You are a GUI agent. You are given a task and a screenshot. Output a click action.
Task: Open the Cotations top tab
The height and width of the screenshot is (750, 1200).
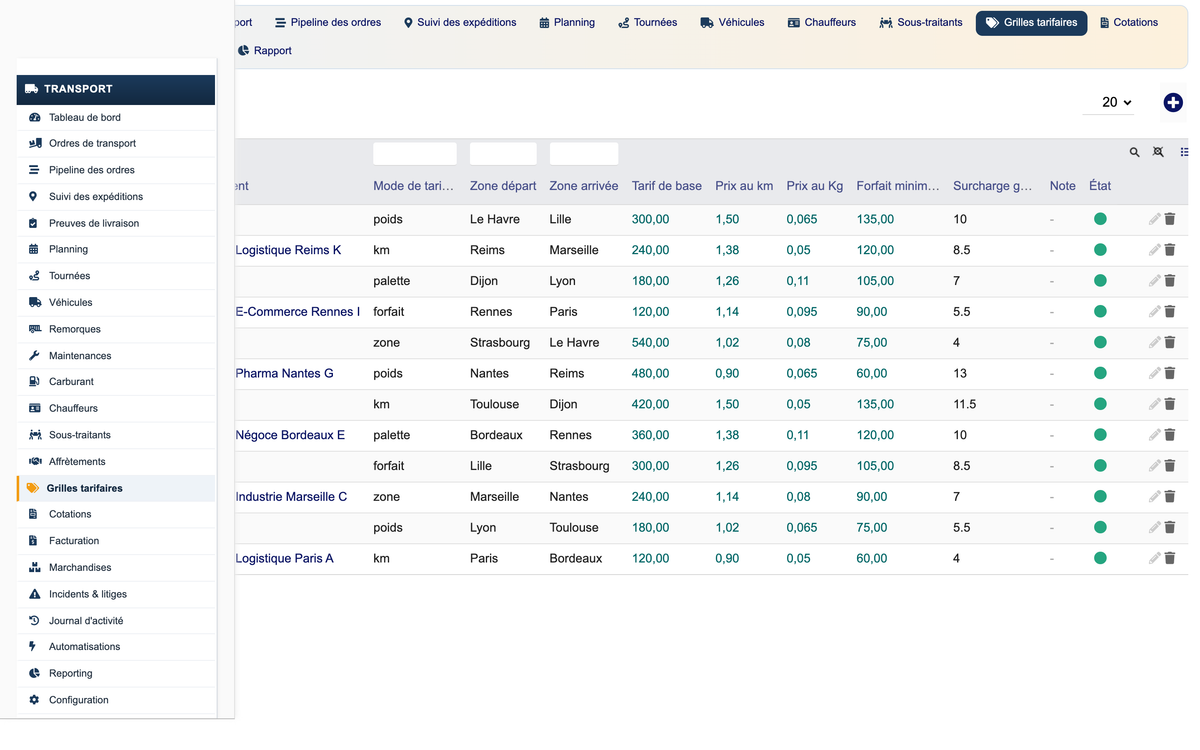(x=1128, y=22)
